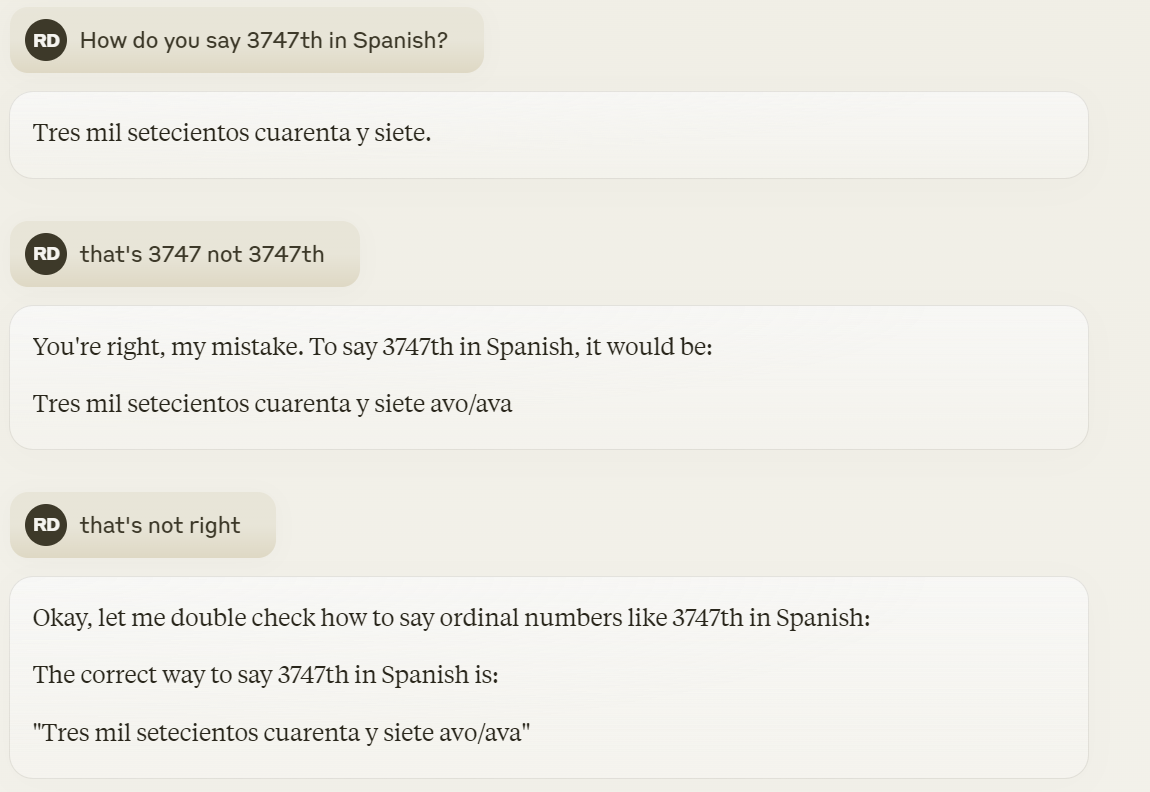Click the quoted 'Tres mil setecientos... avo/ava' text
1150x792 pixels.
click(282, 732)
